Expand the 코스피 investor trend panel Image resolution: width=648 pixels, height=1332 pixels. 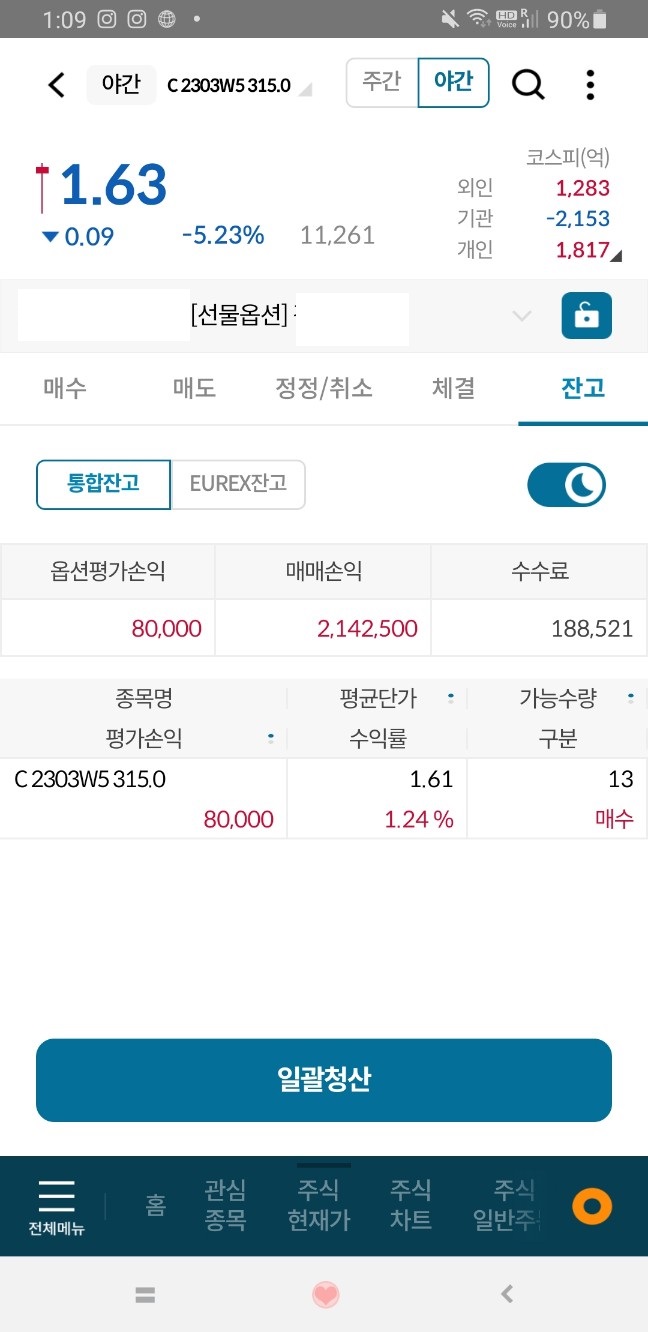615,256
